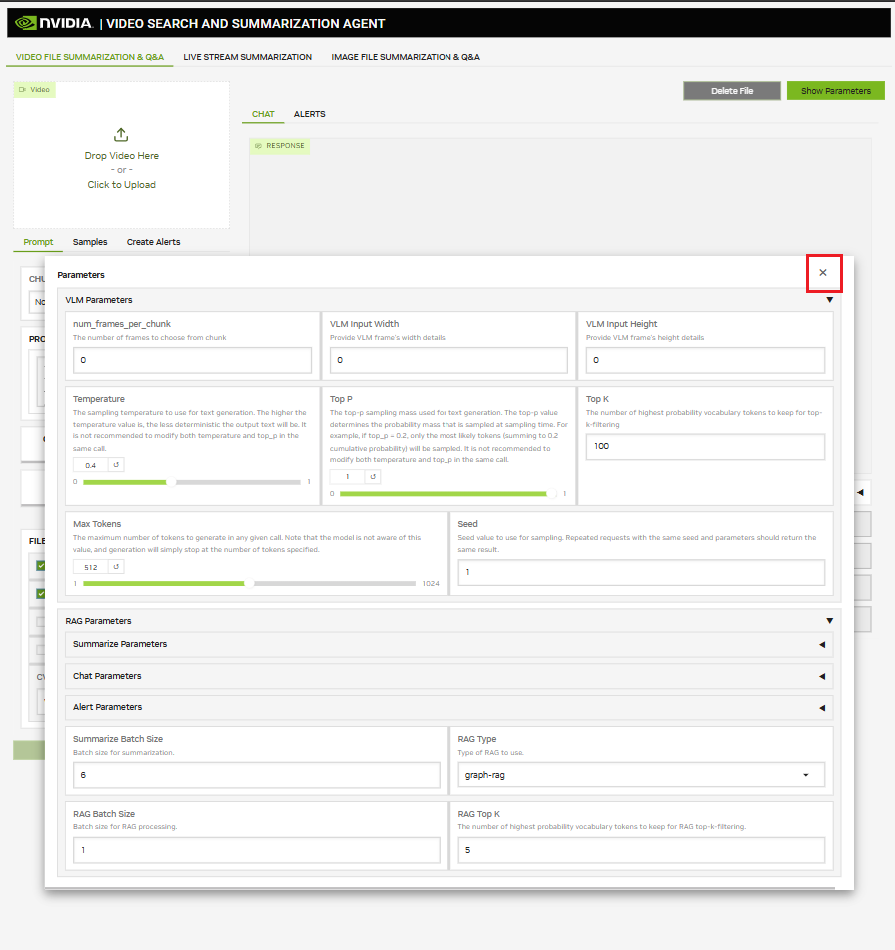This screenshot has width=895, height=950.
Task: Click the Max Tokens slider handle
Action: point(248,583)
